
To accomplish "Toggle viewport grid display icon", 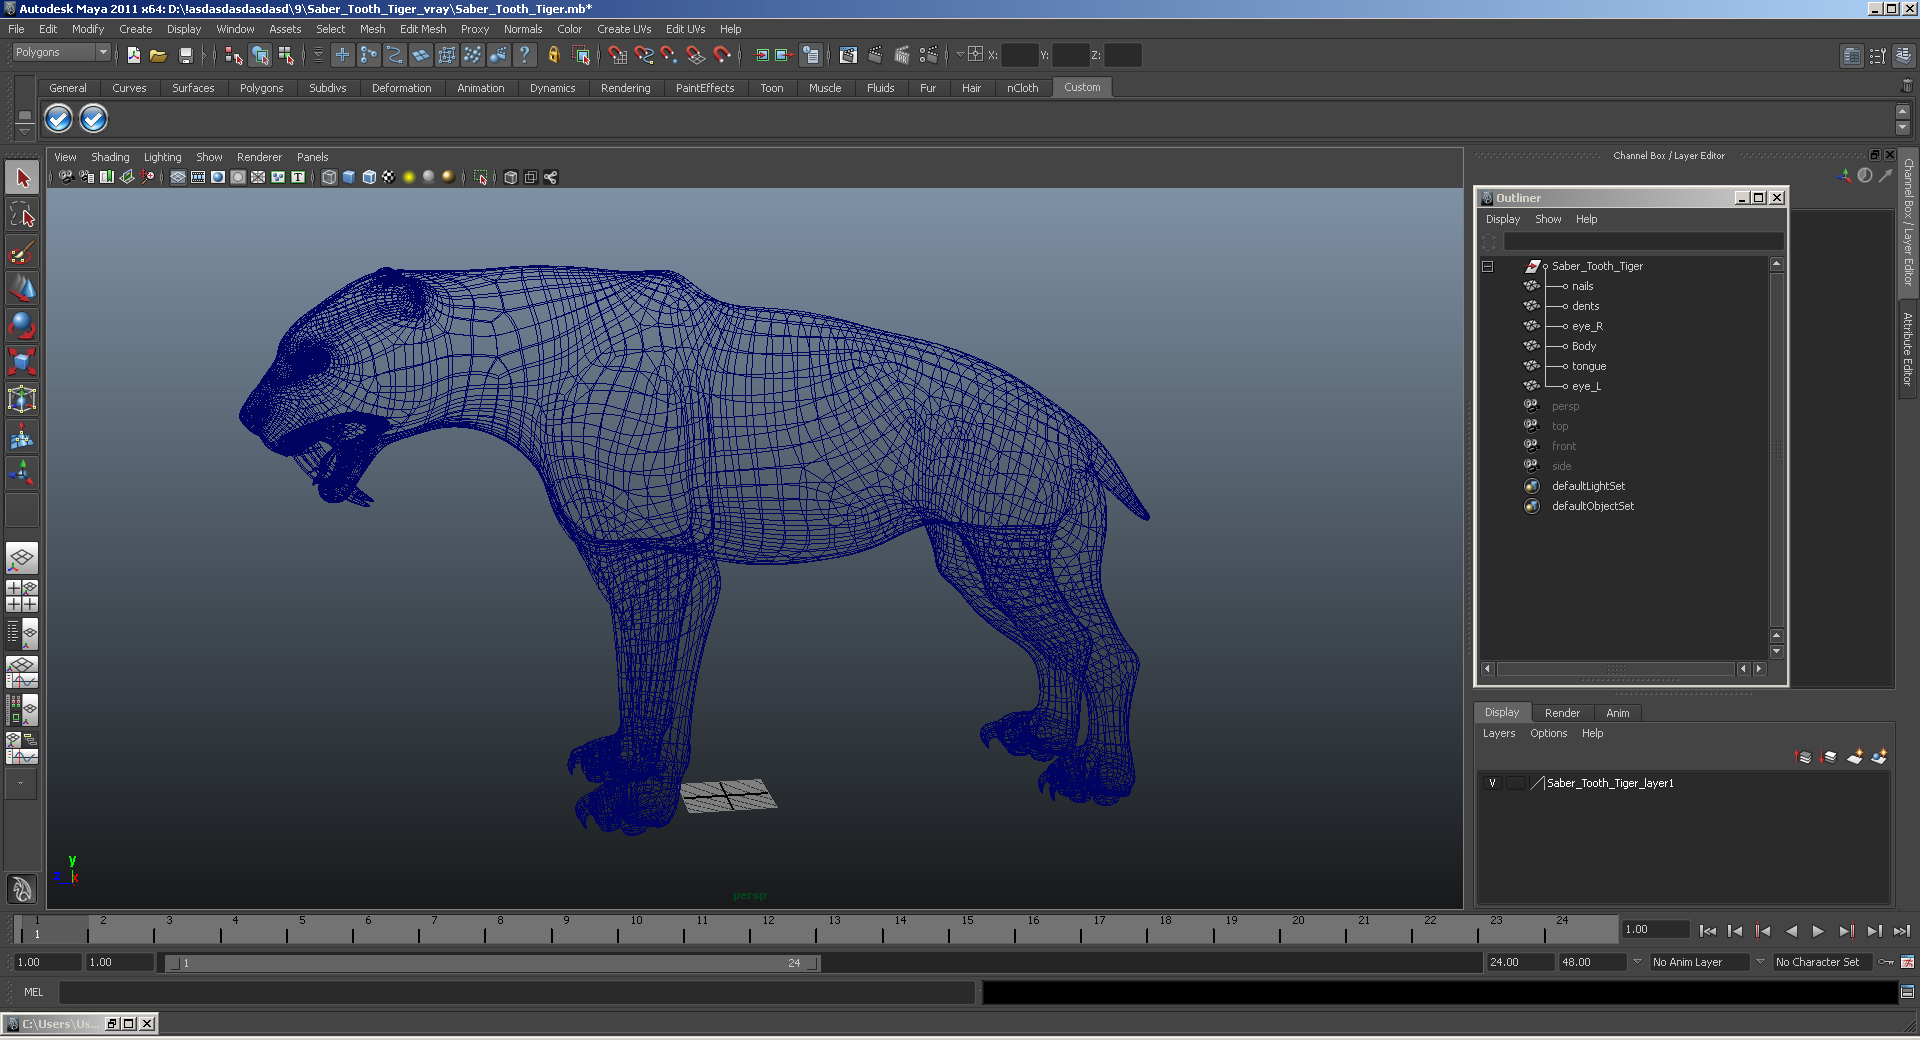I will 178,177.
